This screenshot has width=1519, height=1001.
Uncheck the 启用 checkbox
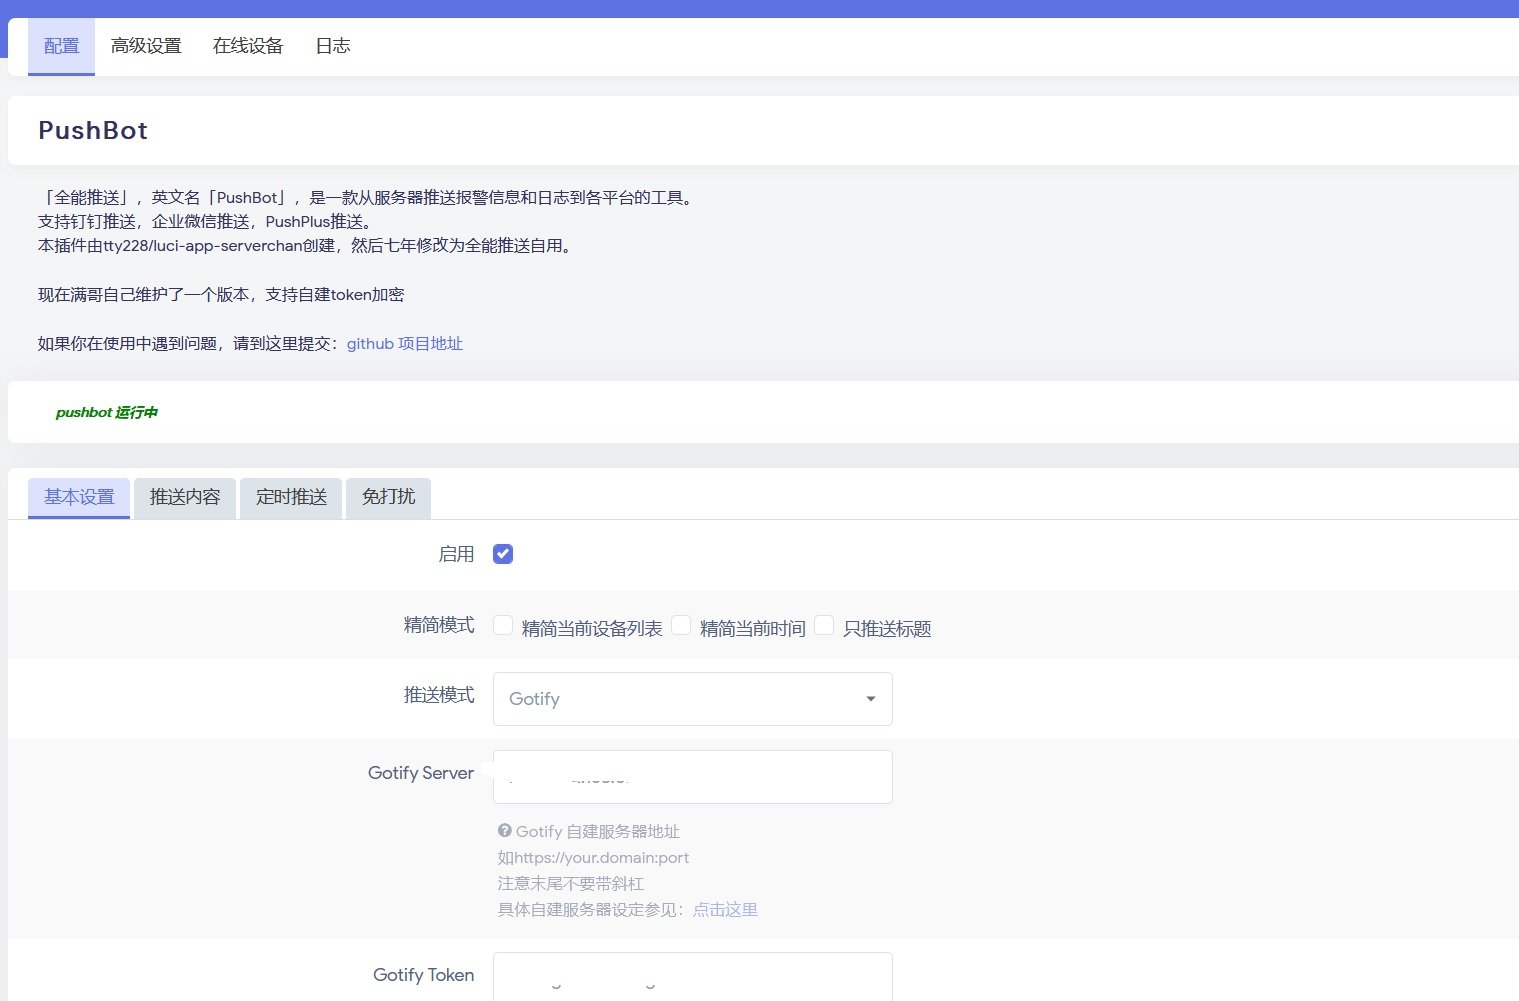(503, 554)
